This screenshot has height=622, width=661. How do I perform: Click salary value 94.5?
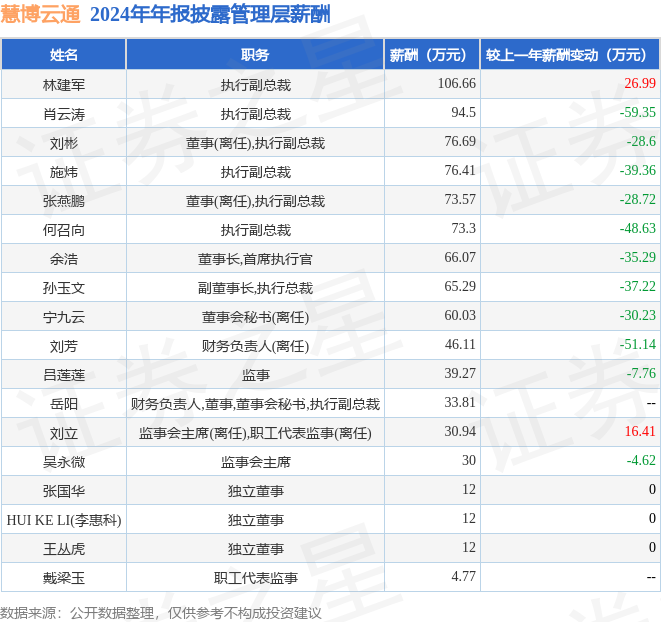pos(463,112)
